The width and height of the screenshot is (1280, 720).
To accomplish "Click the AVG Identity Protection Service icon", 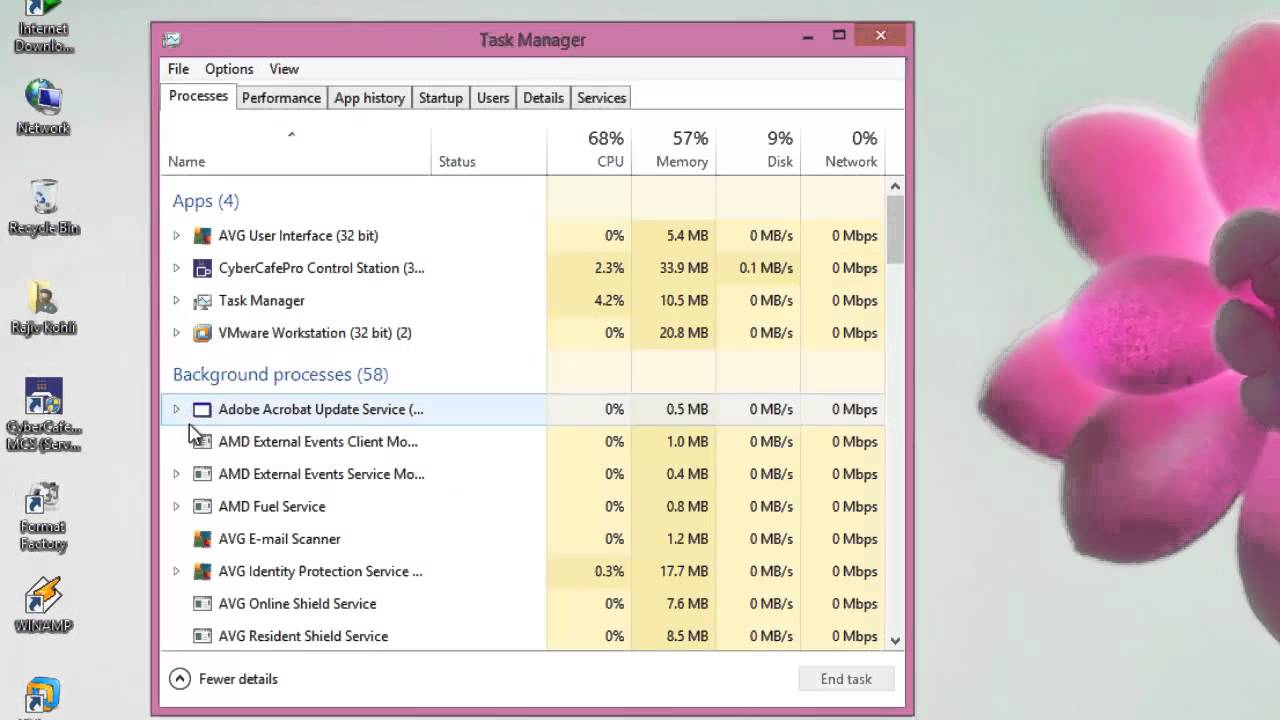I will point(202,572).
